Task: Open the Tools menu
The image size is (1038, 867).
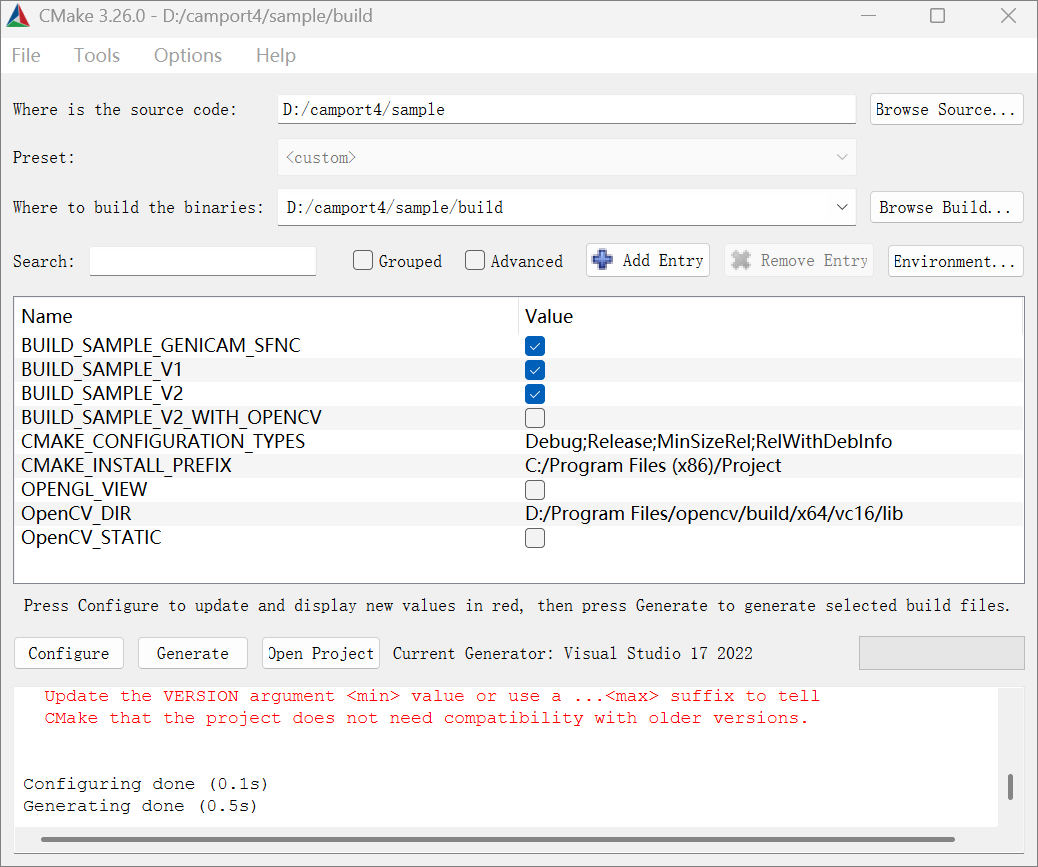Action: point(97,56)
